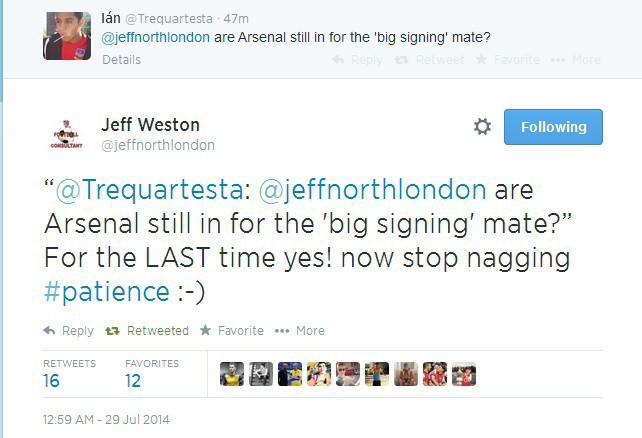
Task: Click the faded Favorite star on Ián's tweet
Action: (481, 60)
